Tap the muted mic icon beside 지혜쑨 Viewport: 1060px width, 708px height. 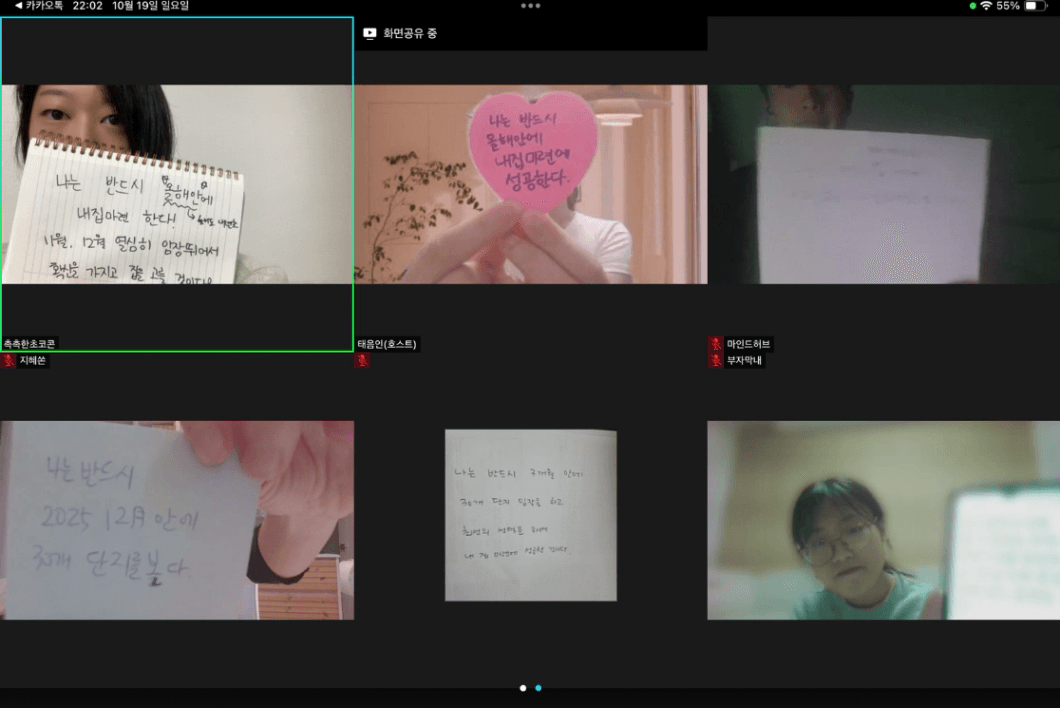click(9, 361)
